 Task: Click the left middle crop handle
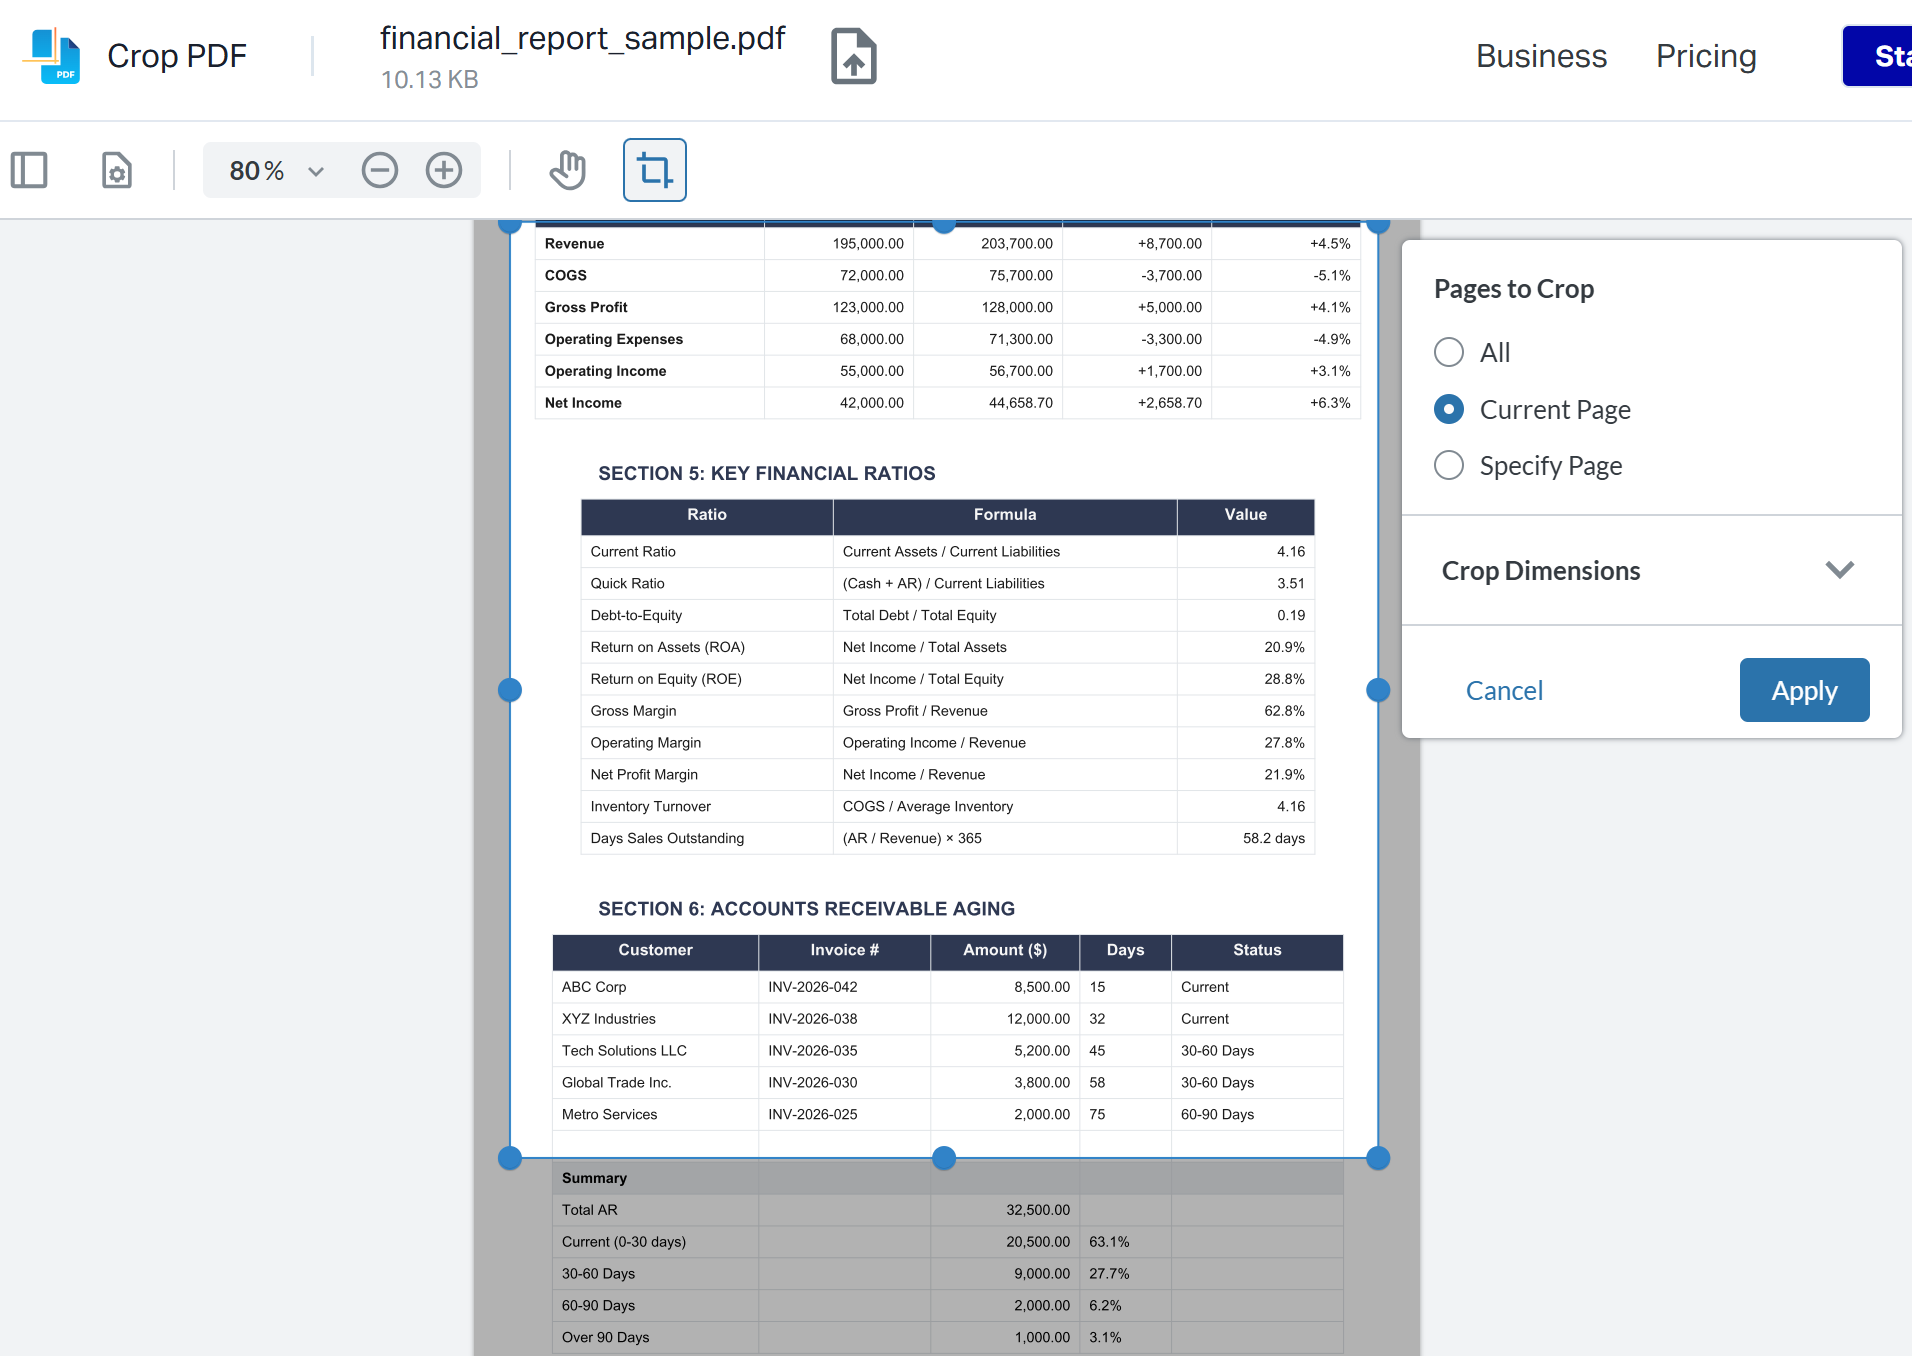(x=510, y=690)
